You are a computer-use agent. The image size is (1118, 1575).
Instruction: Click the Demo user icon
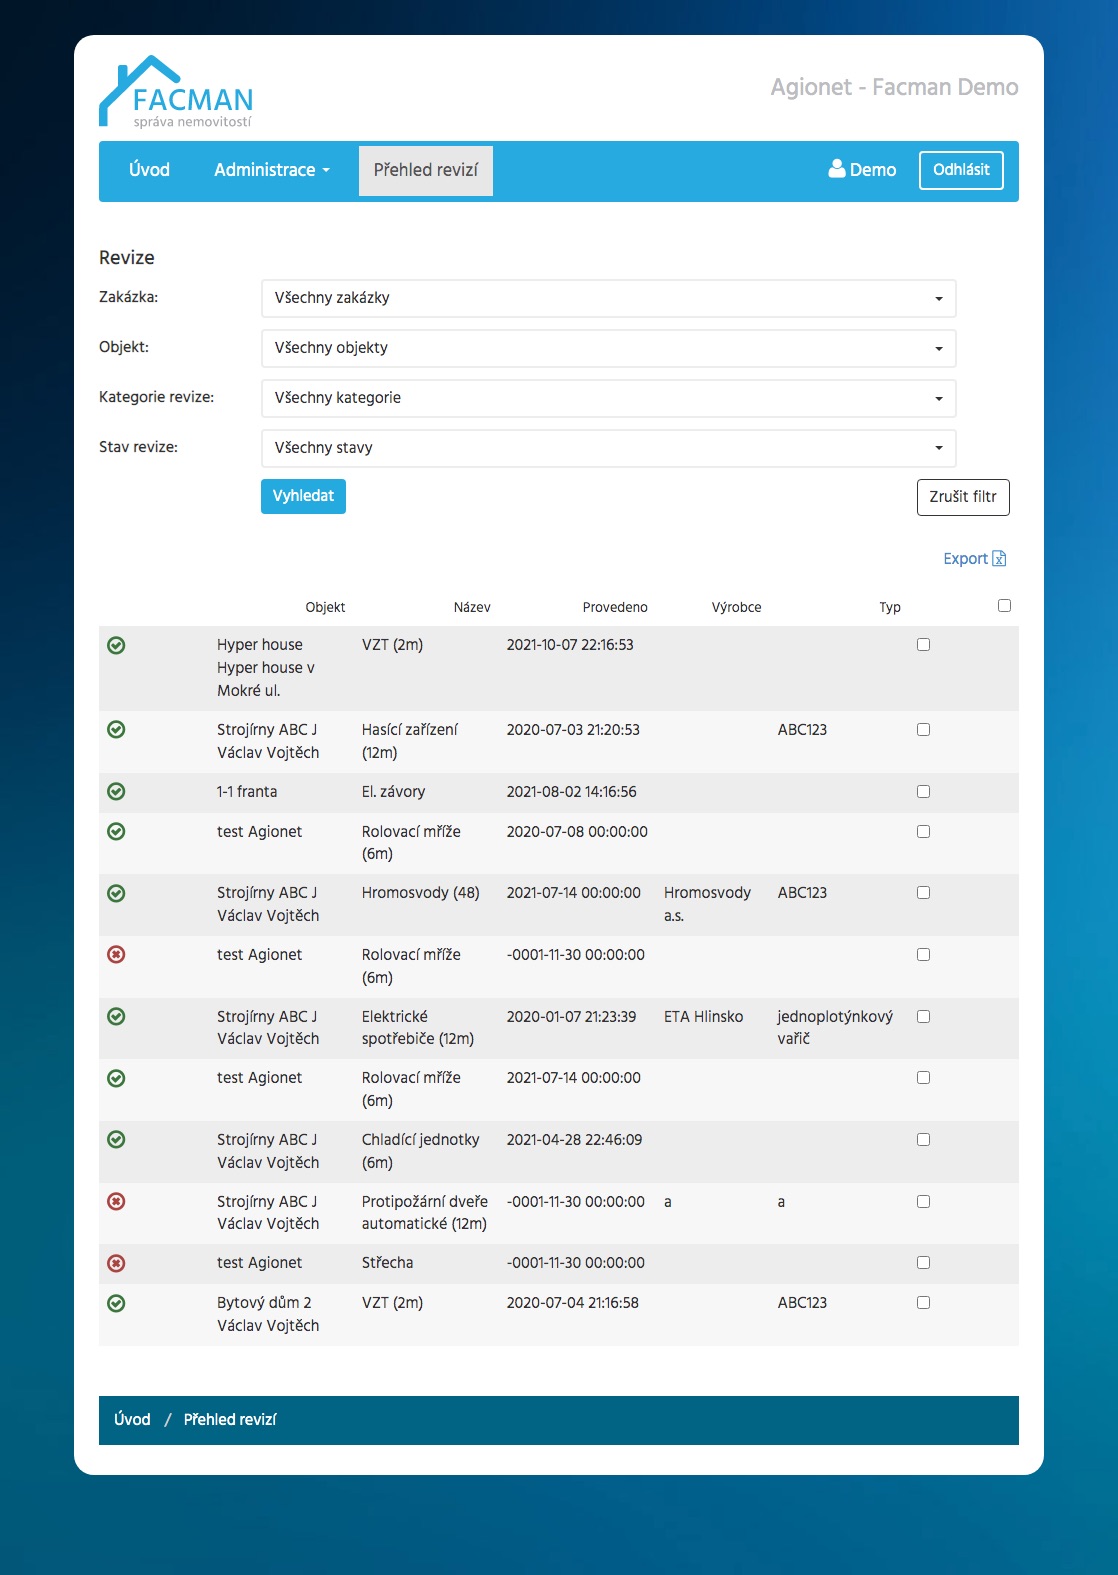[x=837, y=169]
